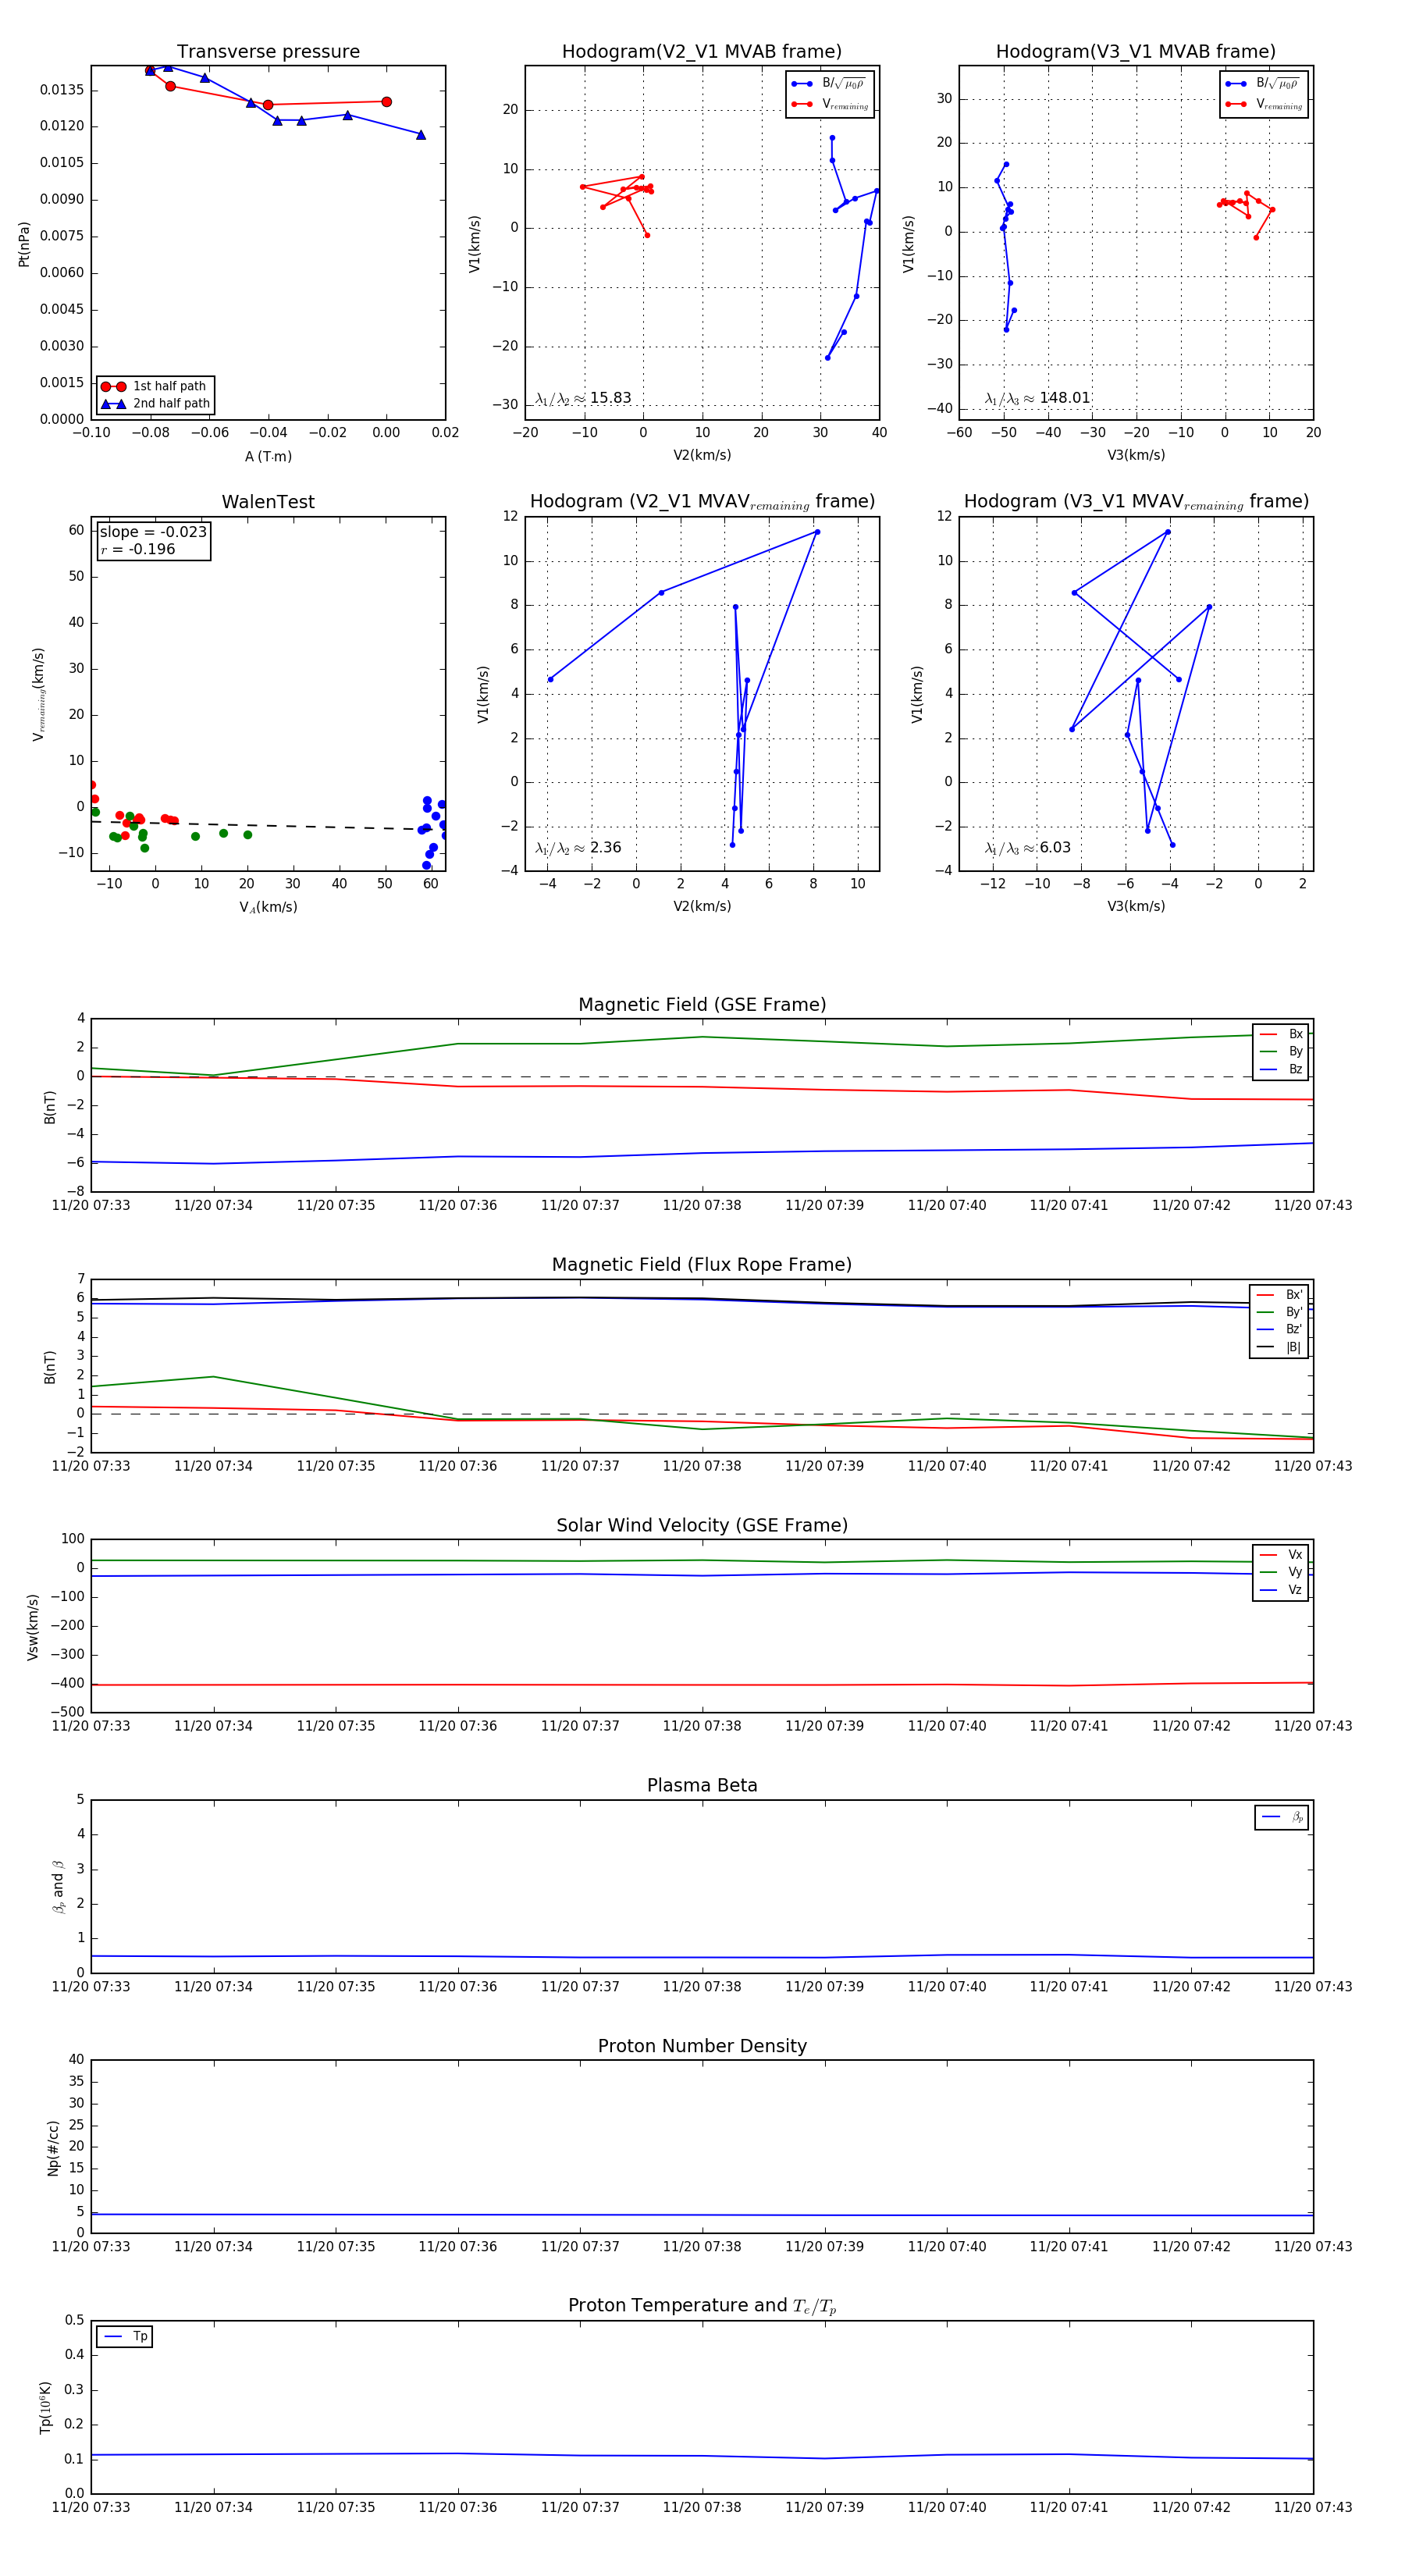Click the 'Vz' legend entry

pyautogui.click(x=1281, y=1589)
